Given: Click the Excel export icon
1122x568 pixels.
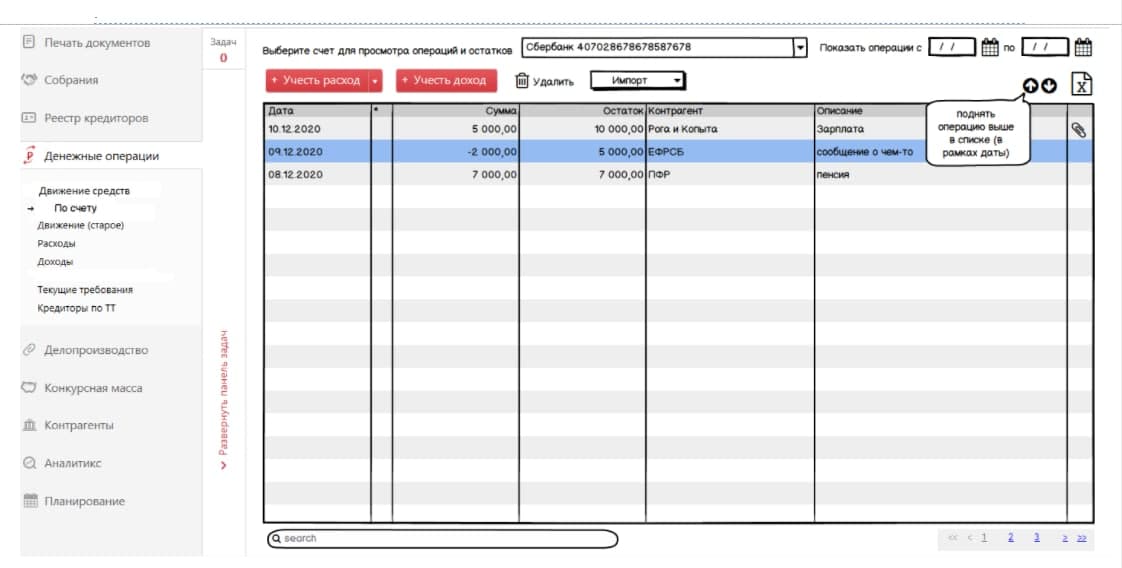Looking at the screenshot, I should tap(1081, 86).
